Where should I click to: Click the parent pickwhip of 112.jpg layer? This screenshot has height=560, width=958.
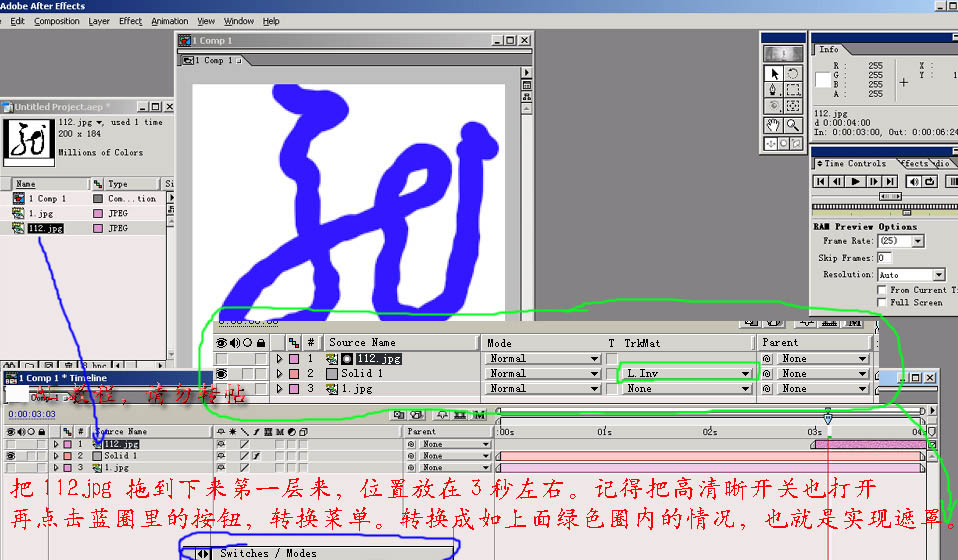pos(411,444)
